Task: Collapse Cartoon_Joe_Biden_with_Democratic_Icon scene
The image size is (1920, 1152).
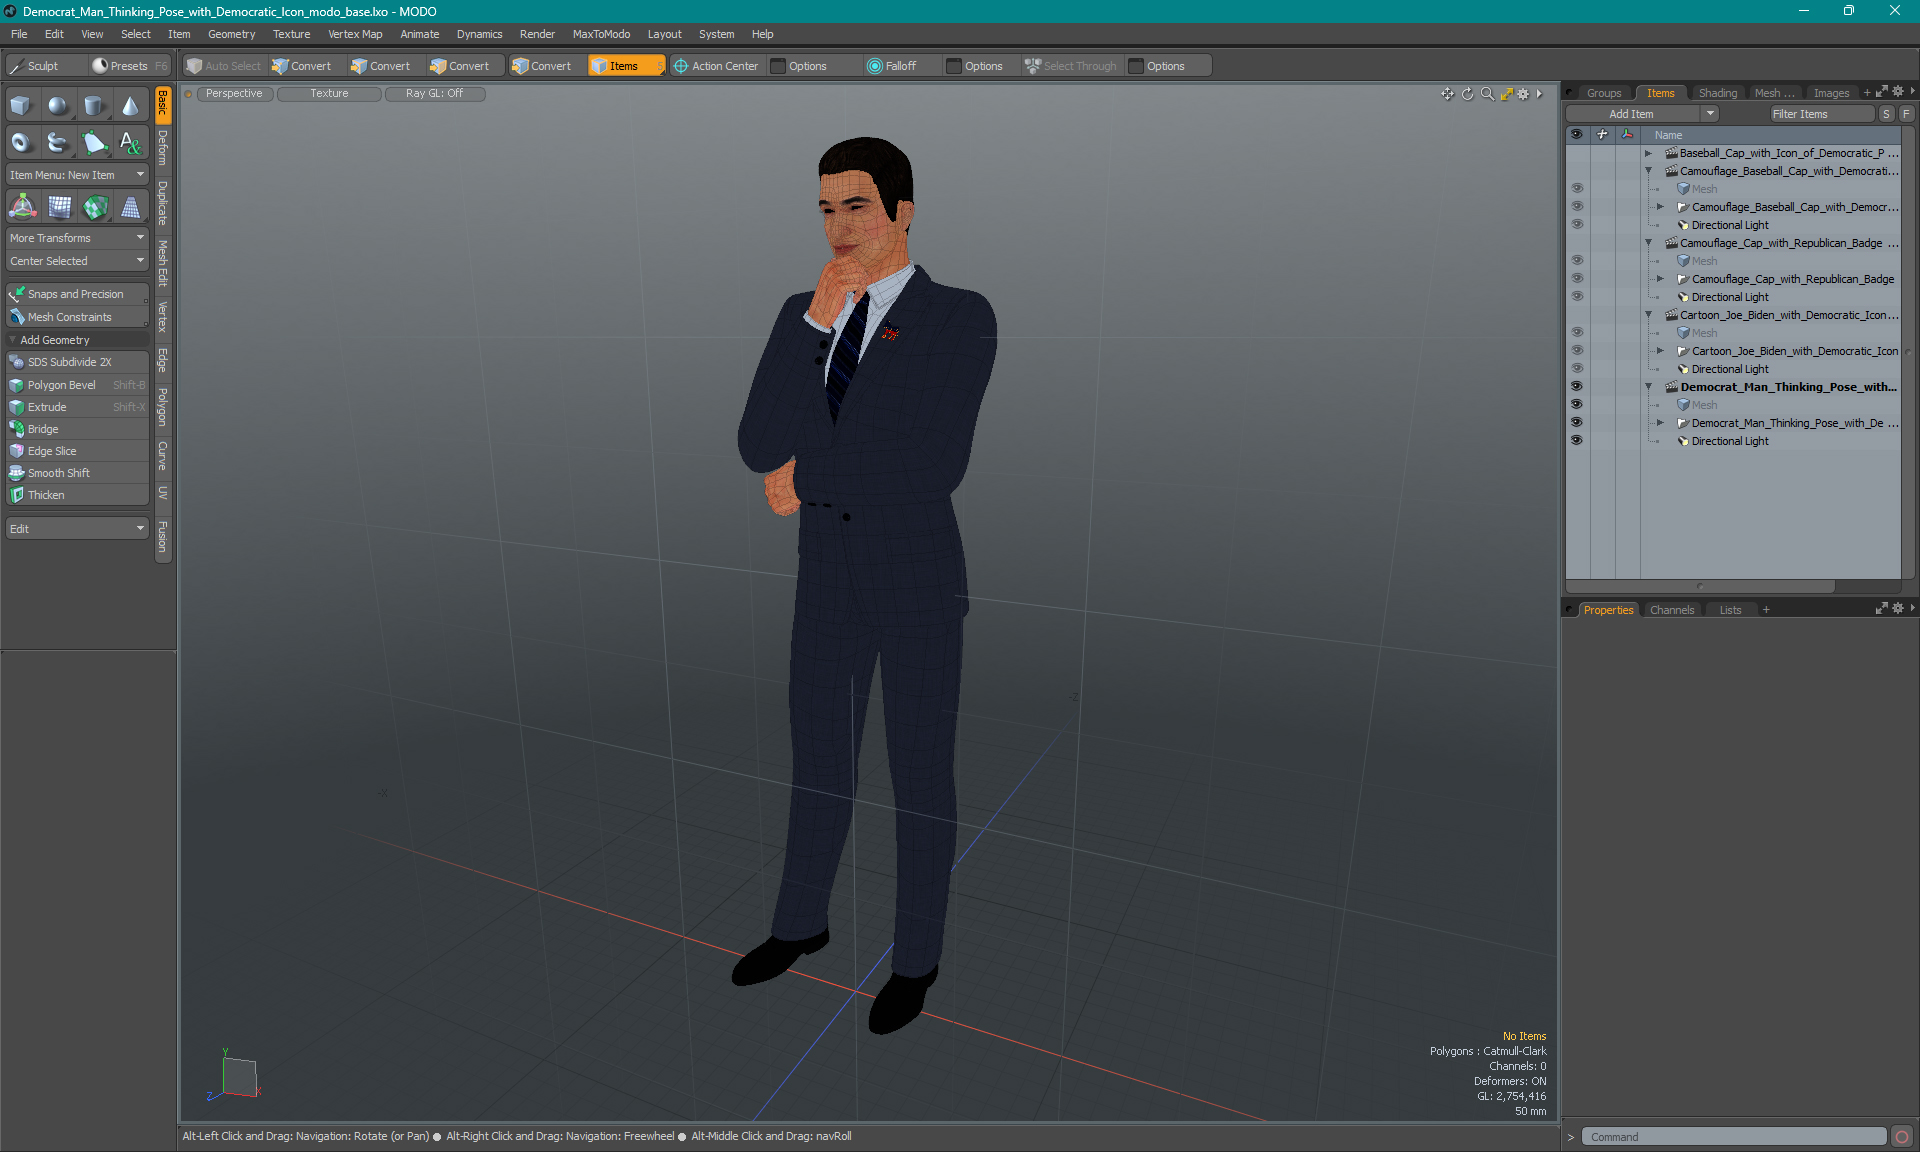Action: click(x=1648, y=315)
